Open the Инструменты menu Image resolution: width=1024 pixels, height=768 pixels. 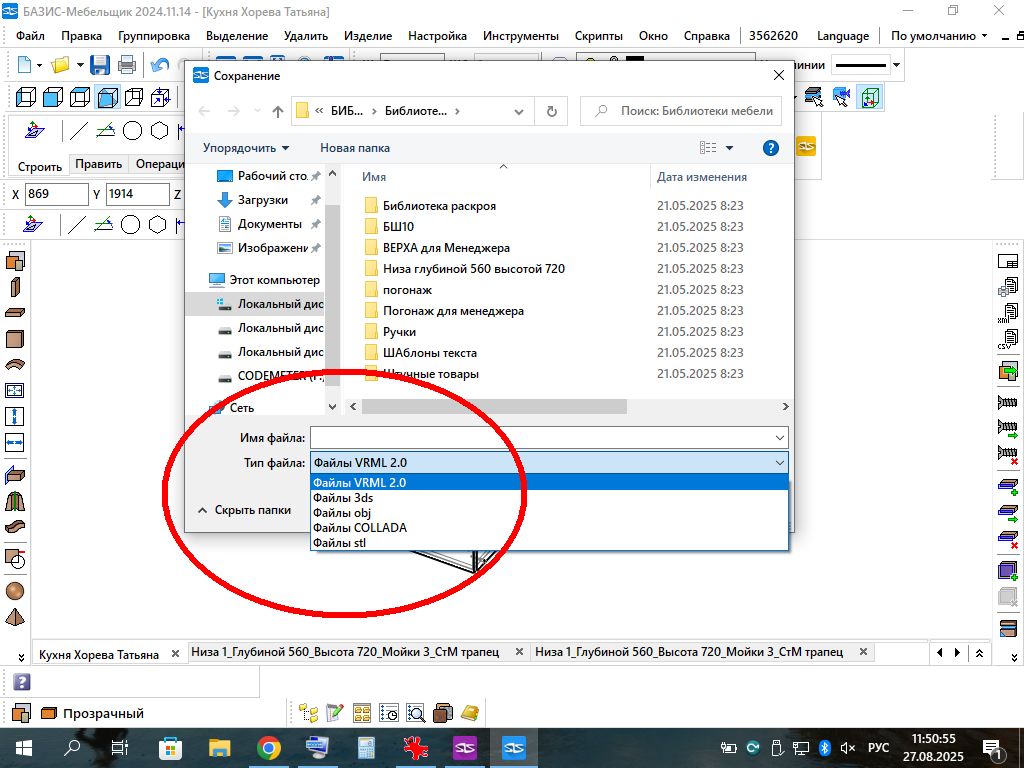[520, 36]
